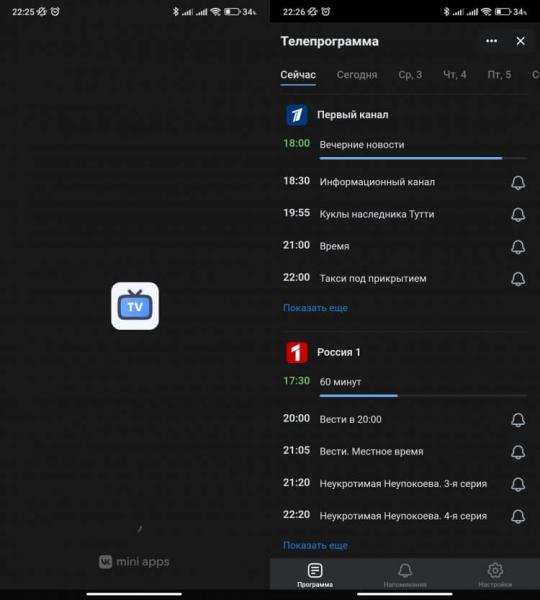Open the Ср, 3 day tab
This screenshot has width=540, height=600.
410,75
